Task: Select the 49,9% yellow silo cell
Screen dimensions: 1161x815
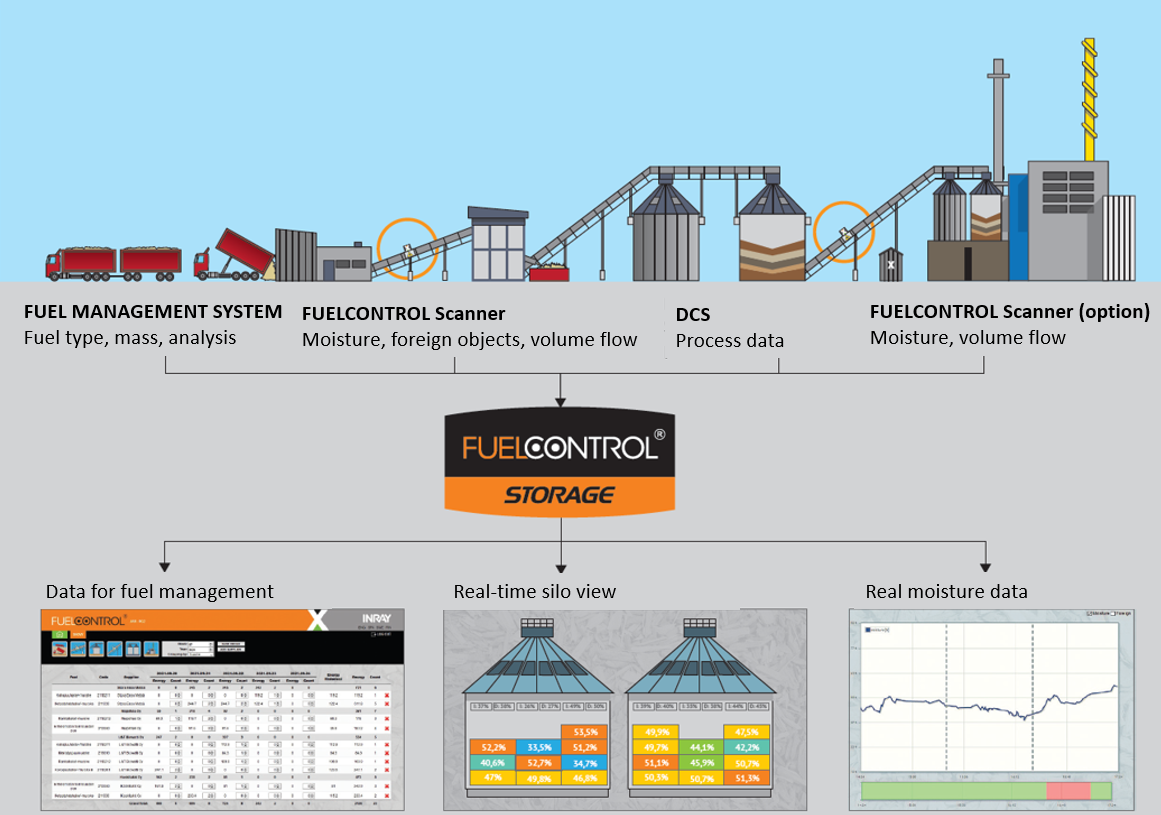Action: [656, 732]
